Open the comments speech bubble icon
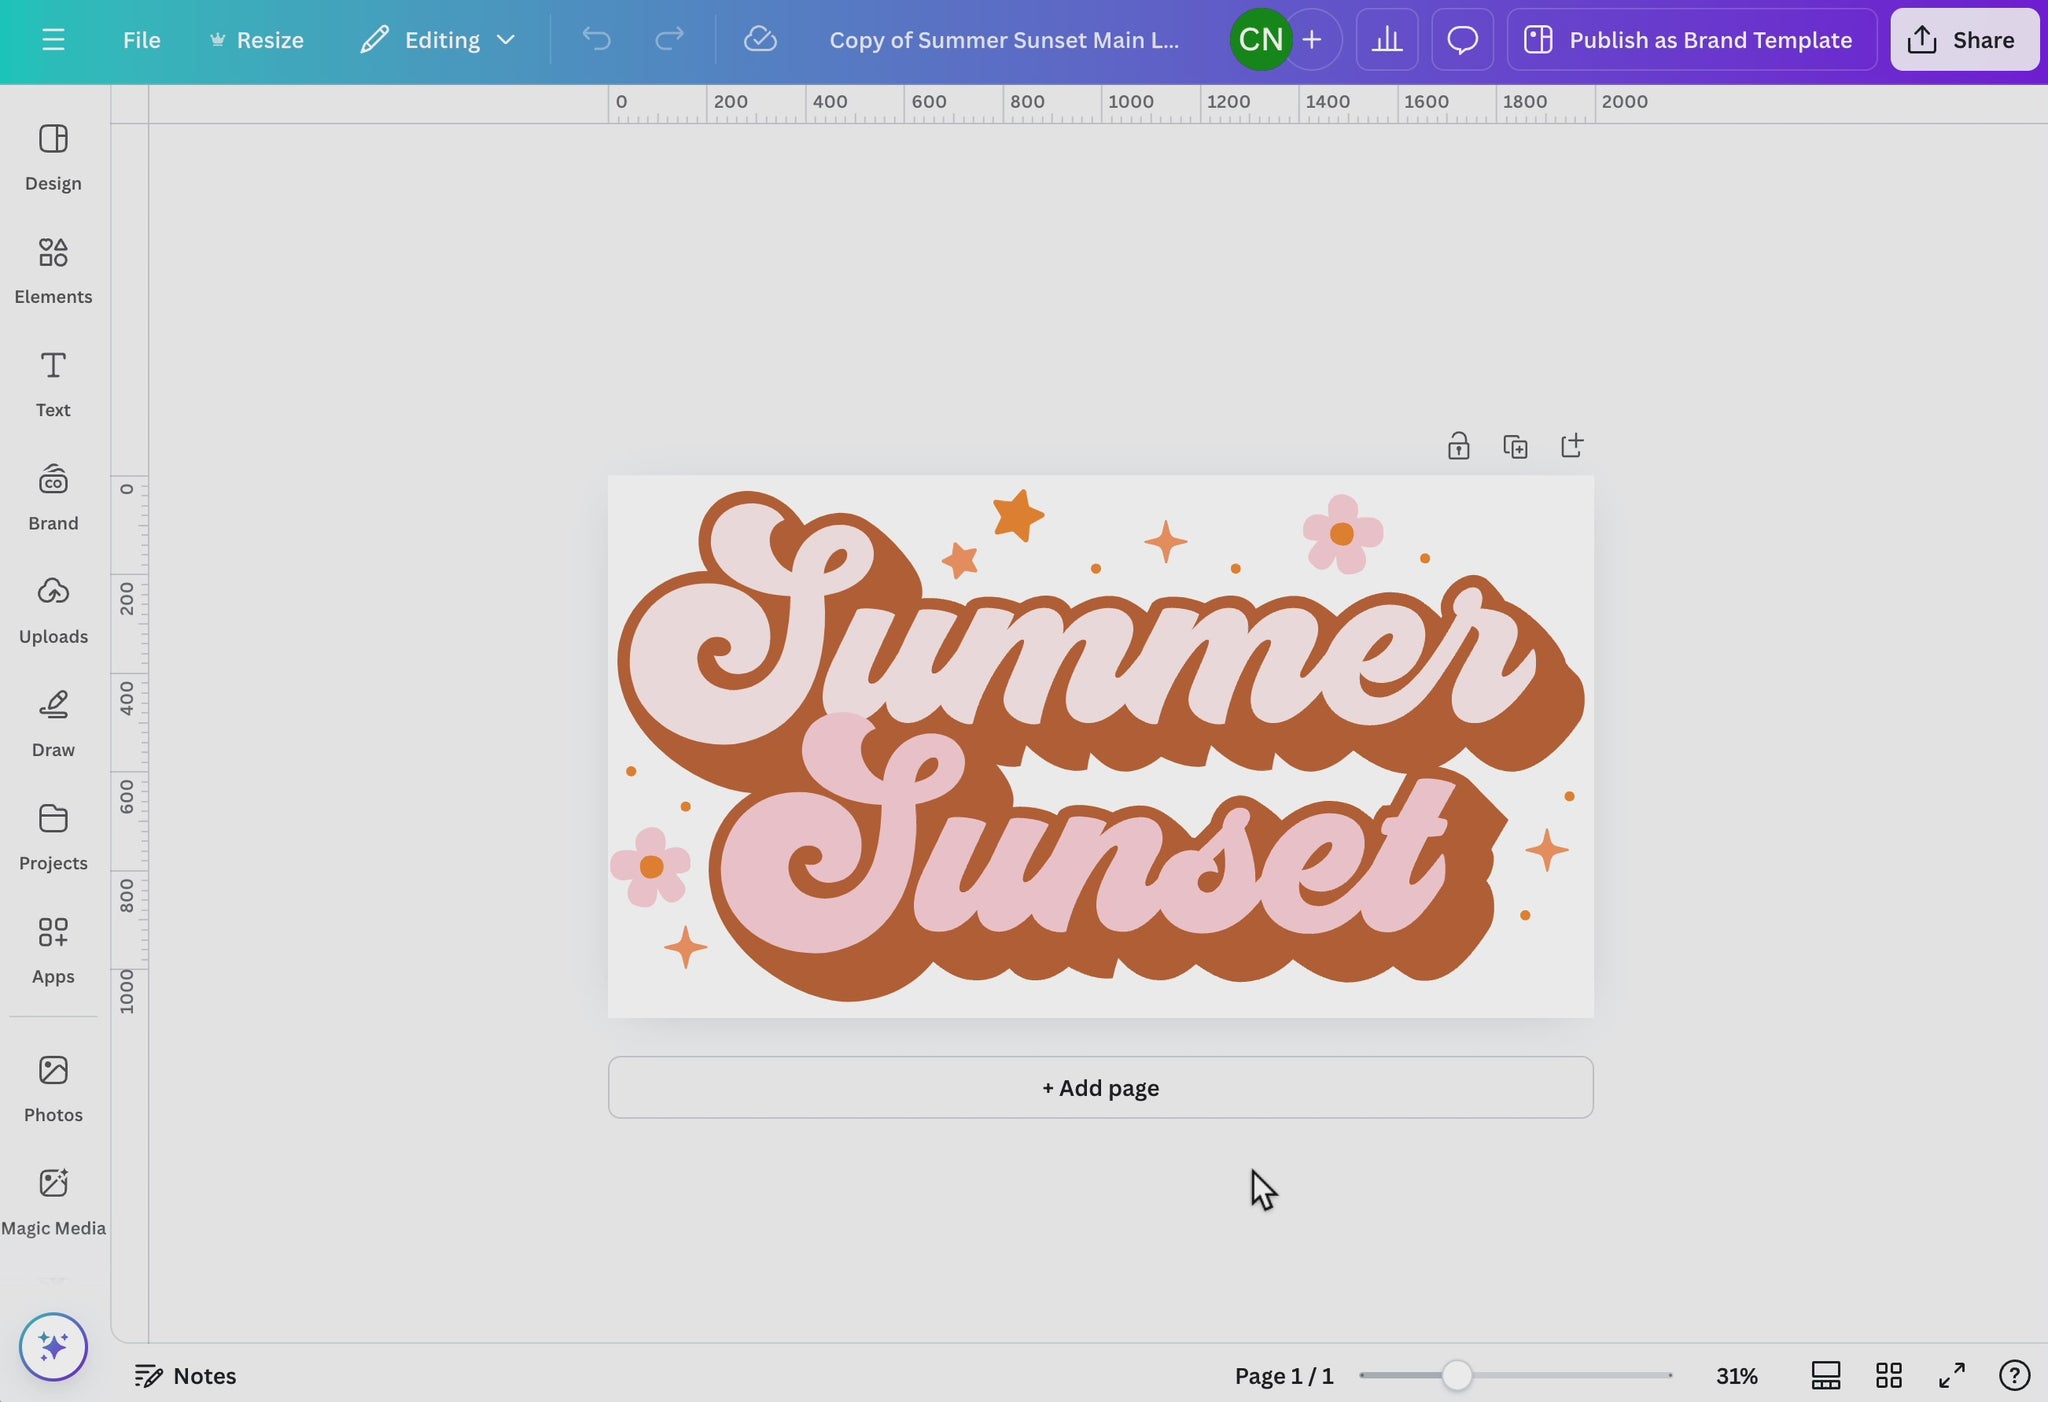 pos(1462,40)
